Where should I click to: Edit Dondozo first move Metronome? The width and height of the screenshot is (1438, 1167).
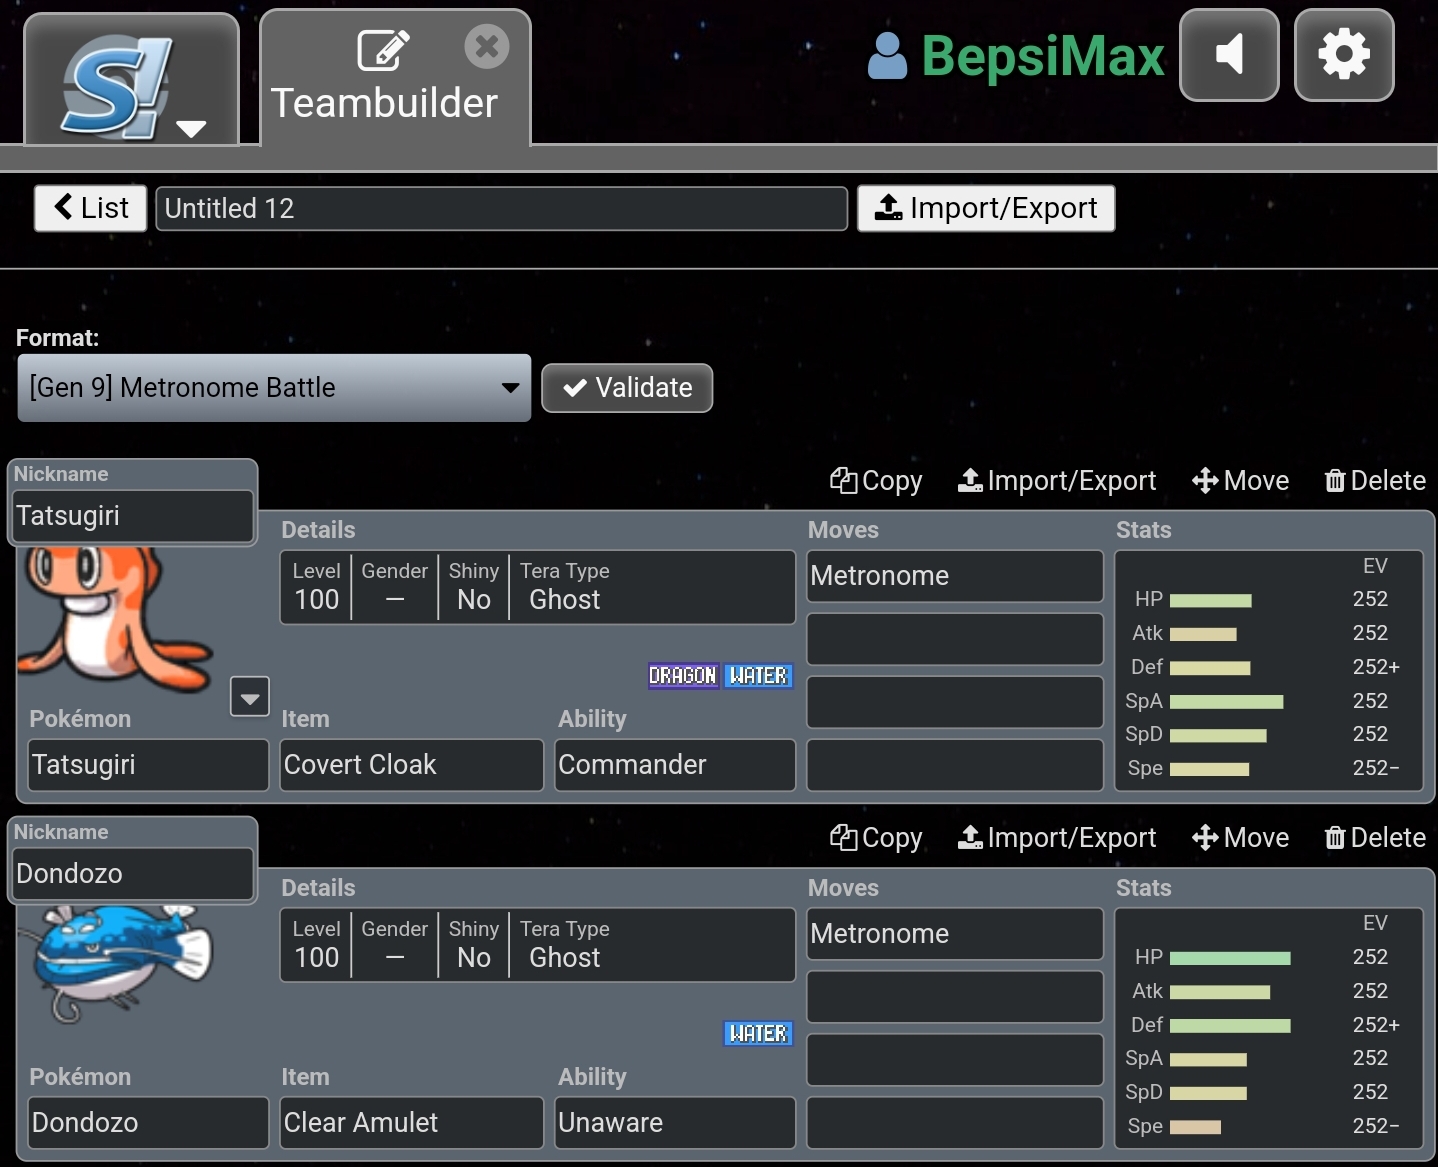click(x=955, y=934)
